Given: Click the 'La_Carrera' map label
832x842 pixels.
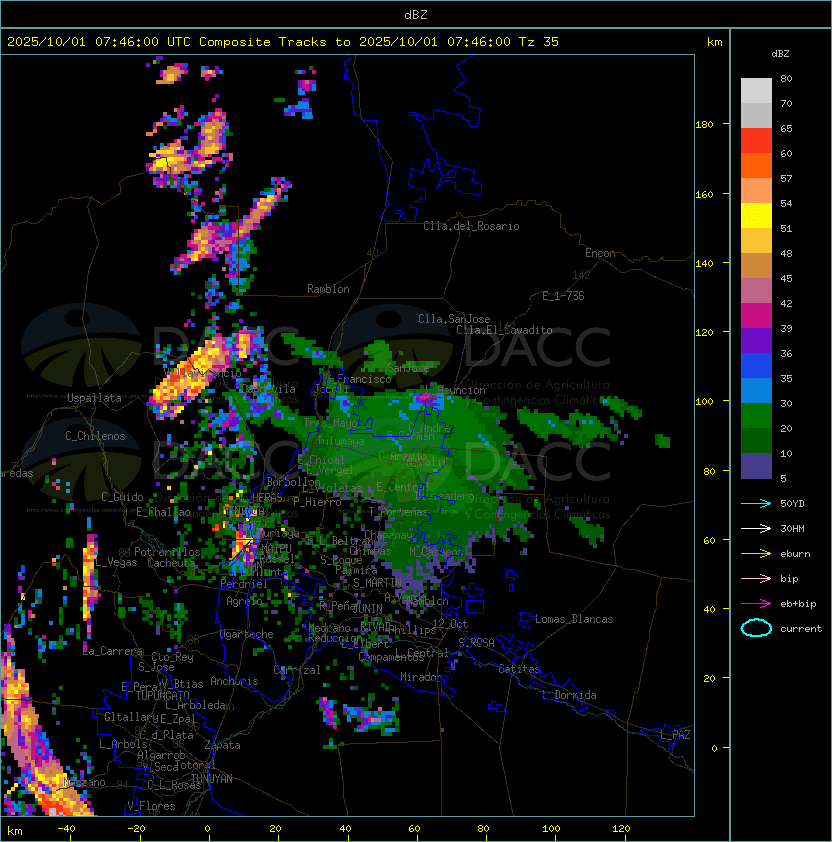Looking at the screenshot, I should 112,651.
